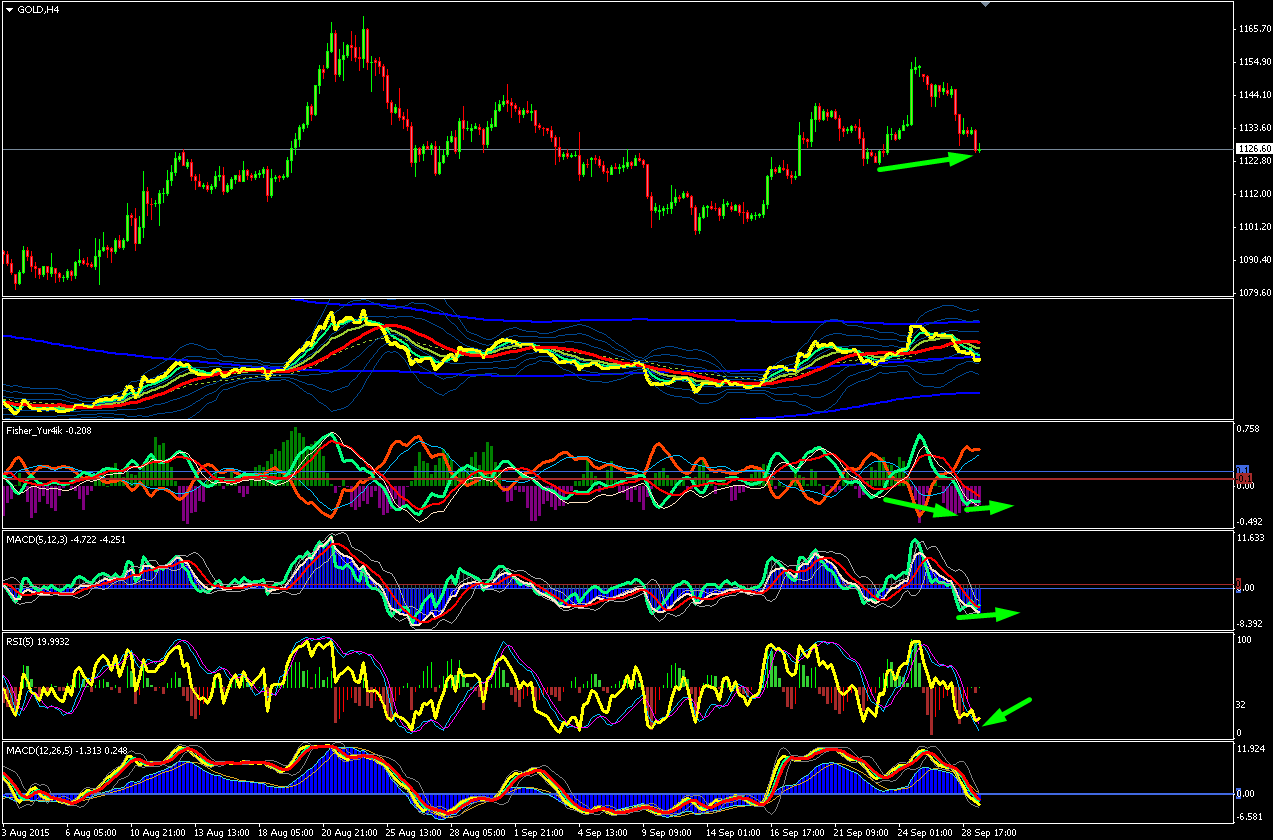This screenshot has width=1273, height=840.
Task: Click price scale value 1165.70
Action: click(1253, 29)
